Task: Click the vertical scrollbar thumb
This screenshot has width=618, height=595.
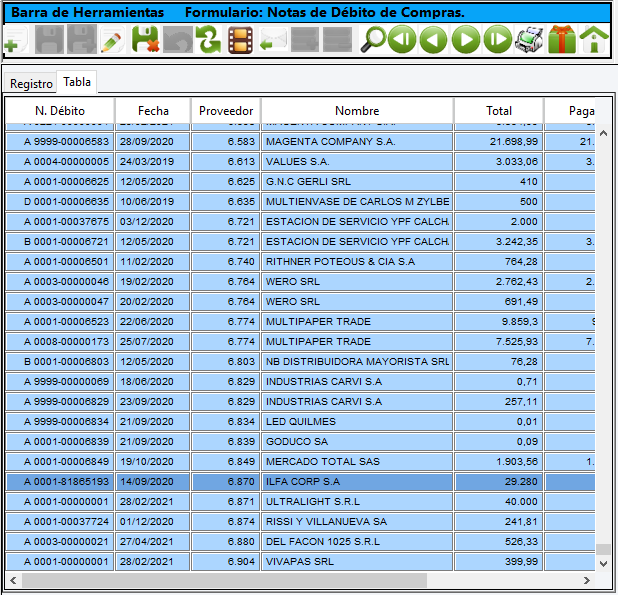Action: tap(603, 549)
